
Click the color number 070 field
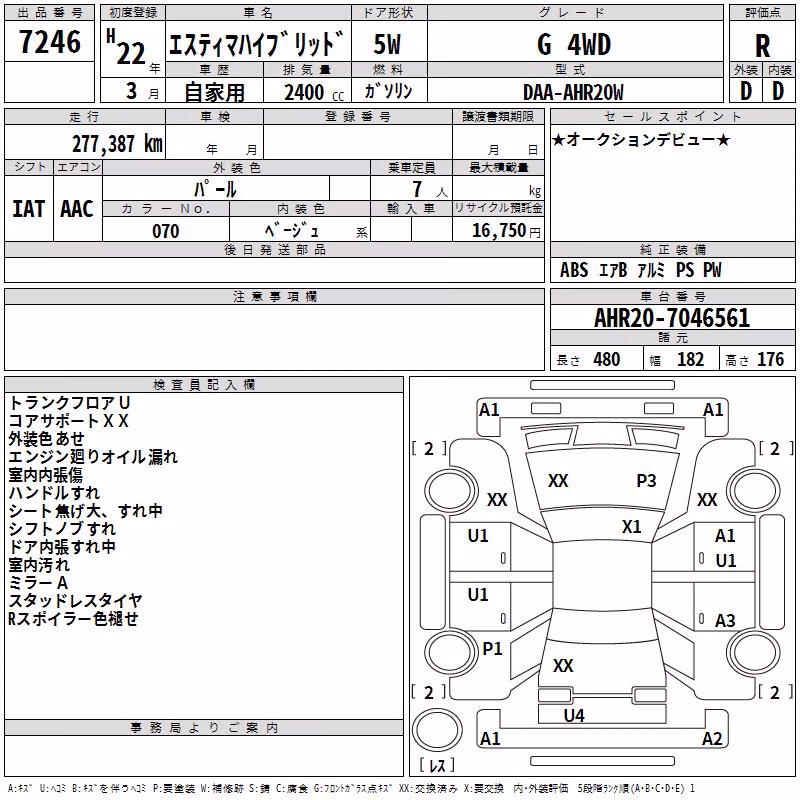(x=166, y=231)
